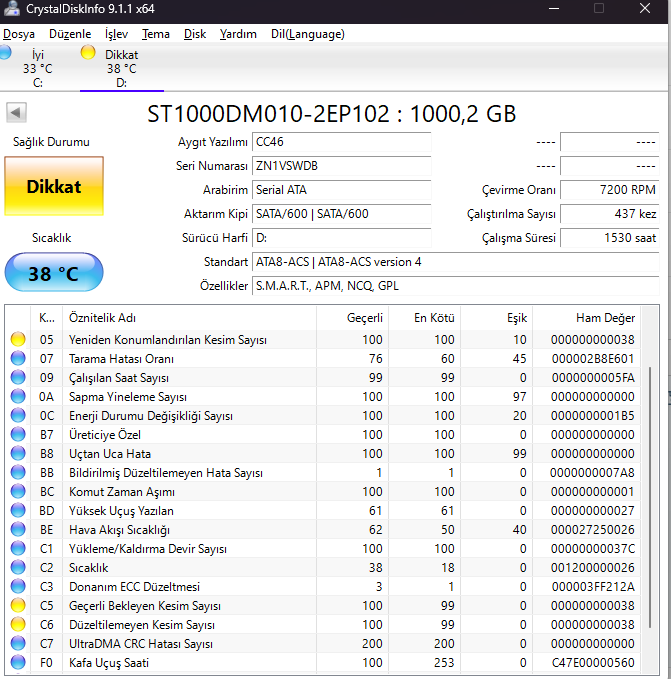This screenshot has height=679, width=671.
Task: Open the Dil(Language) menu
Action: 307,34
